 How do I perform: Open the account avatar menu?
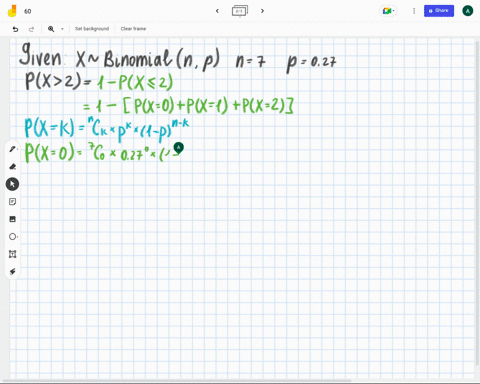(468, 11)
